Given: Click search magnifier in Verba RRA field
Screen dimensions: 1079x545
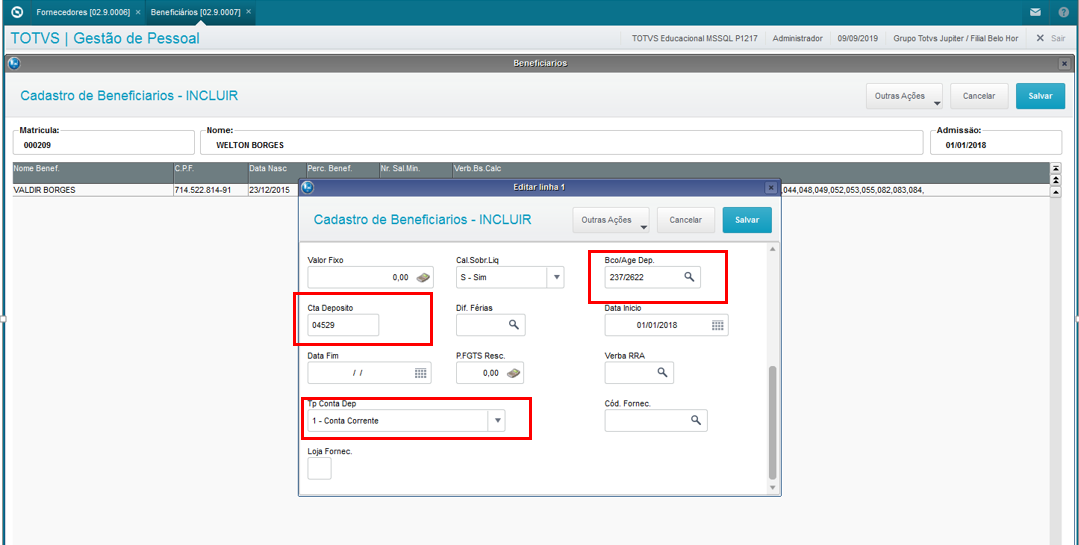Looking at the screenshot, I should pos(662,372).
